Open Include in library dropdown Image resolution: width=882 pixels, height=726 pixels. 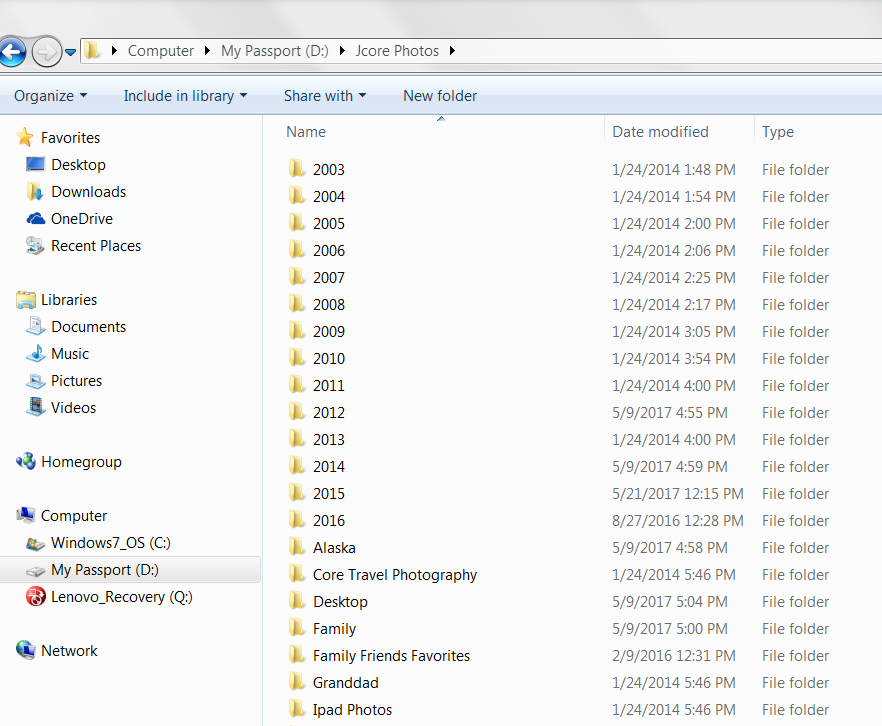click(185, 96)
